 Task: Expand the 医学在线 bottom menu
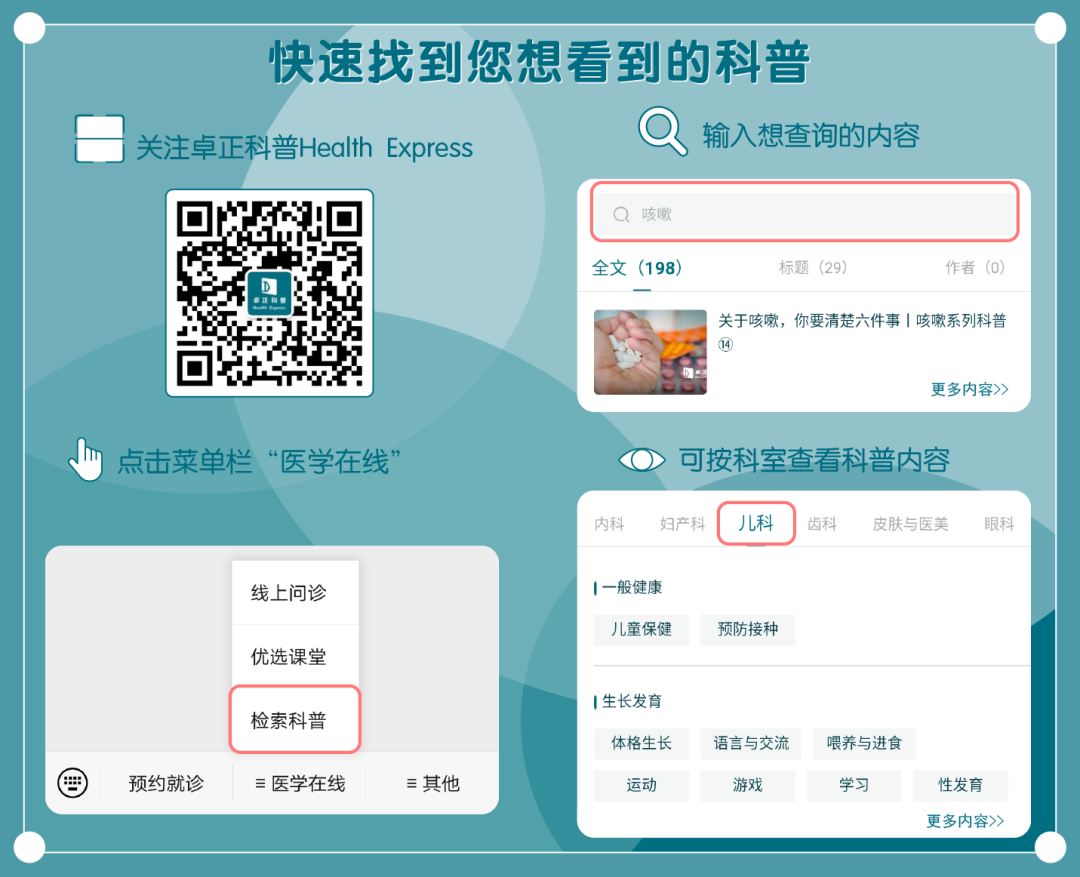[x=300, y=784]
